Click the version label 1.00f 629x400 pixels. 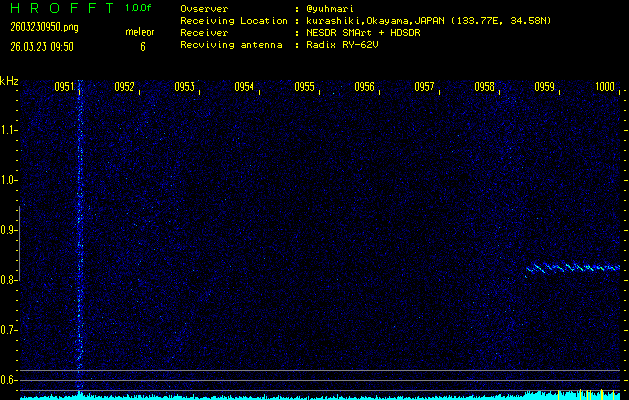point(138,8)
